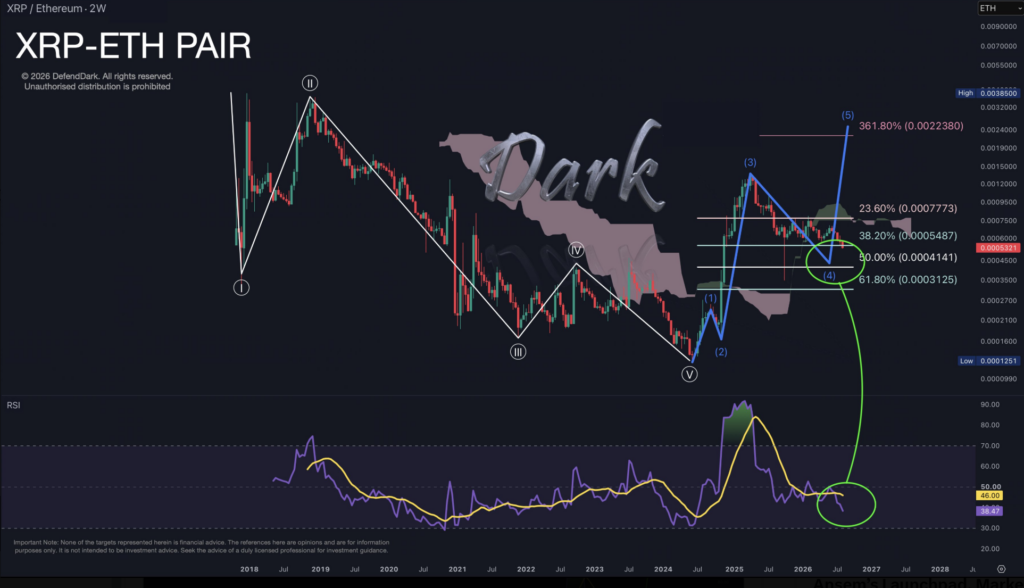Screen dimensions: 1024x588
Task: Select the XRP / Ethereum · 2W symbol title
Action: (56, 8)
